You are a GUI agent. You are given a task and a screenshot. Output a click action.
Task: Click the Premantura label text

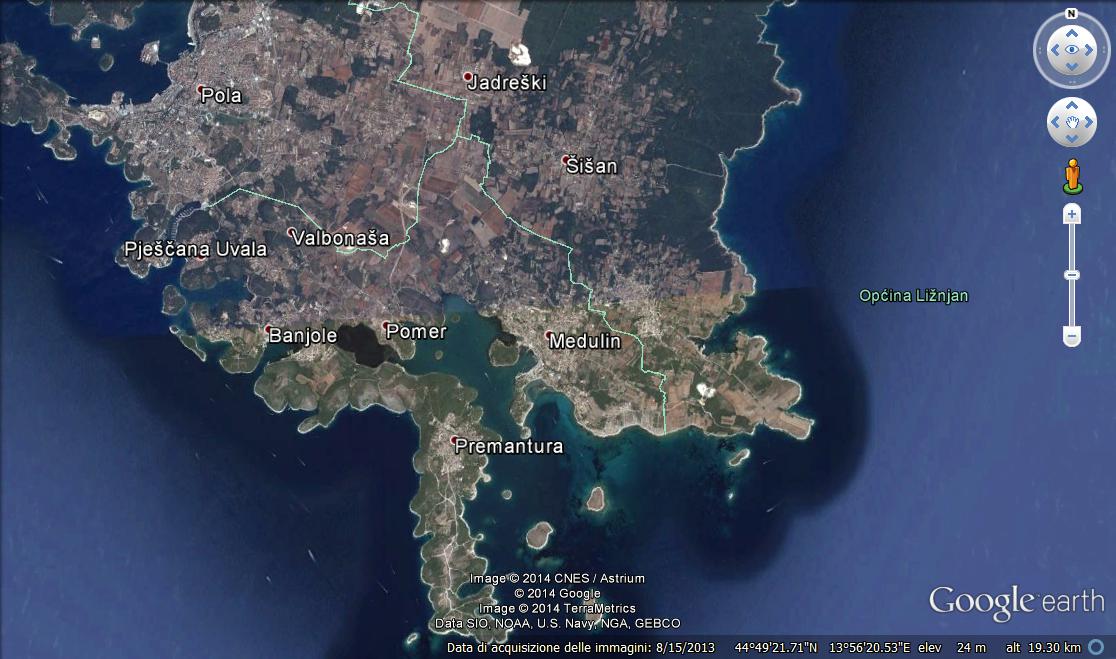coord(509,446)
